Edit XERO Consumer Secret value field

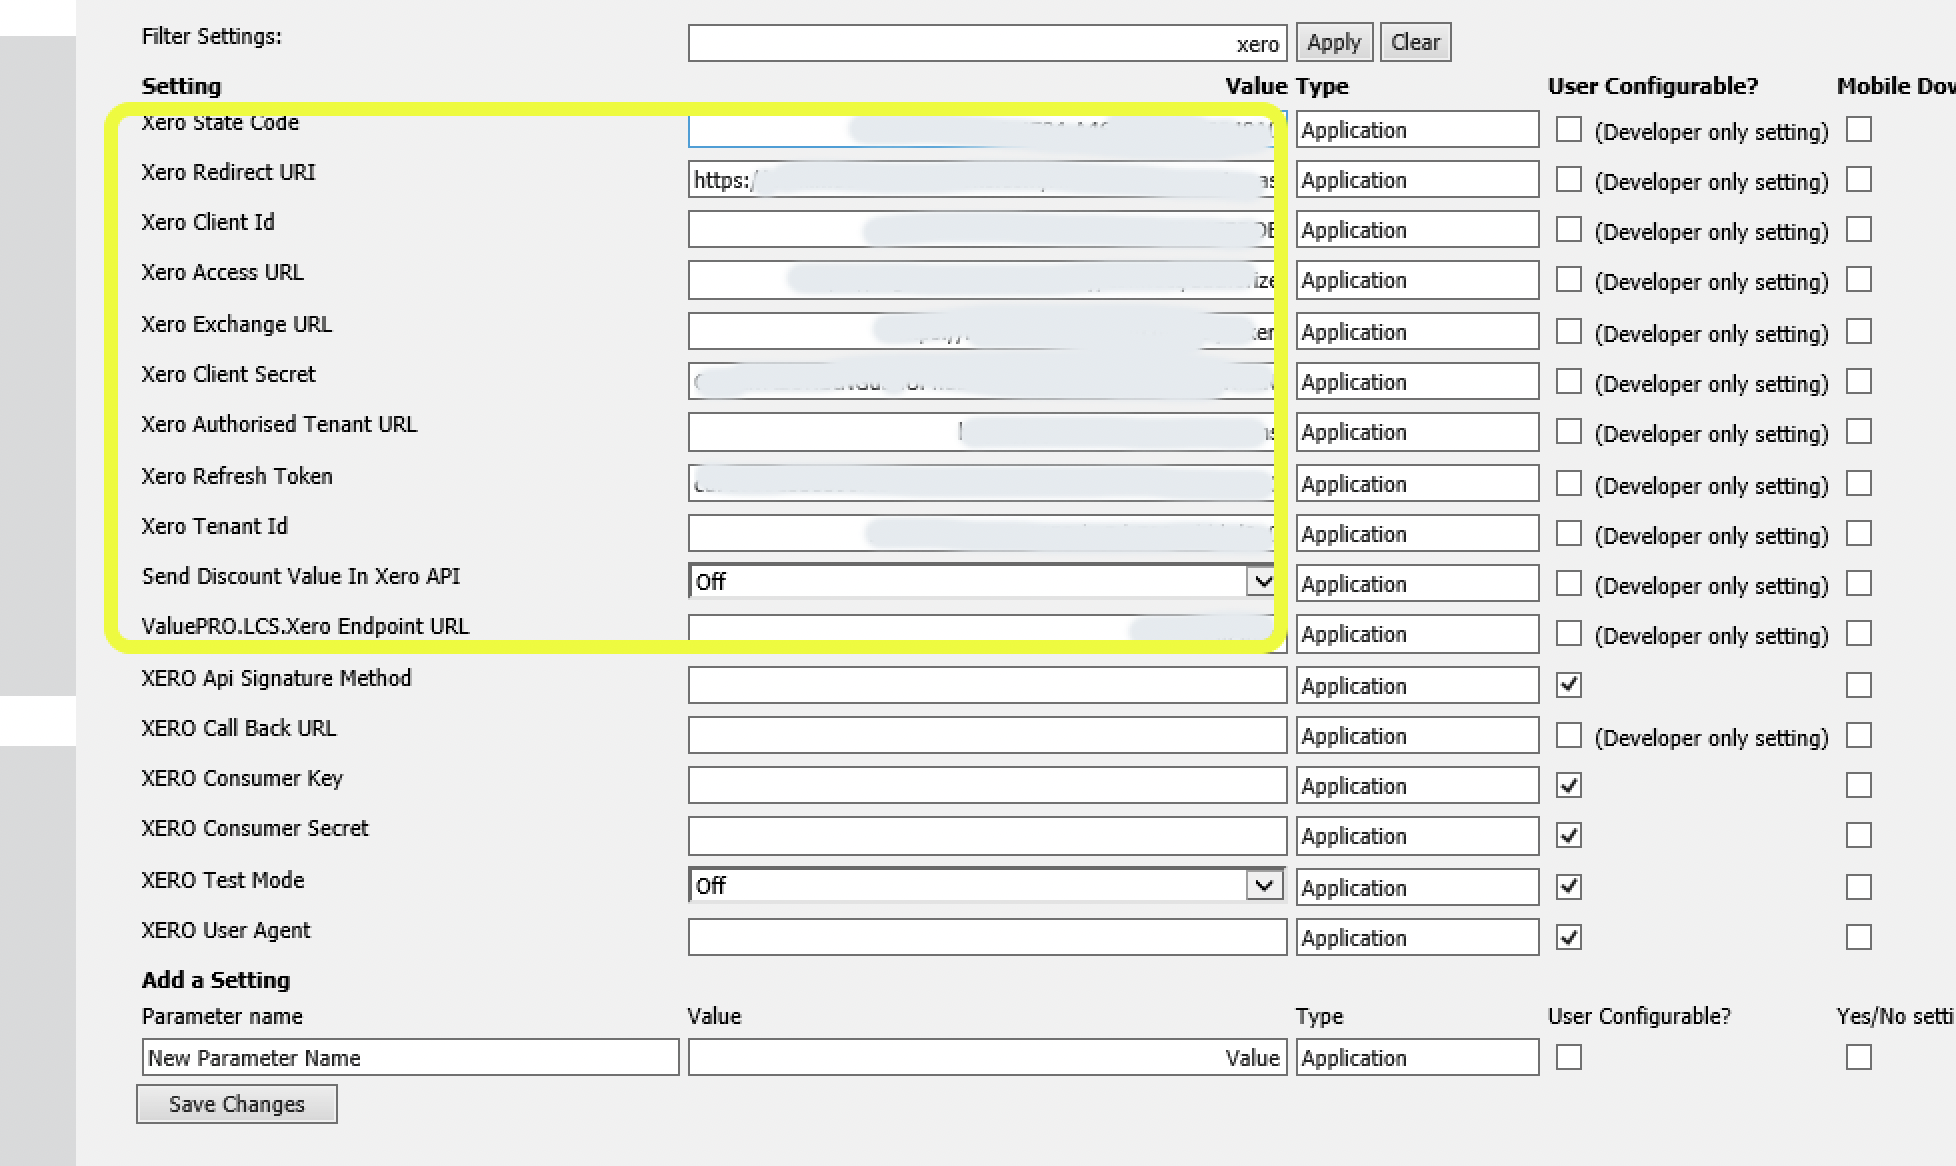point(987,835)
